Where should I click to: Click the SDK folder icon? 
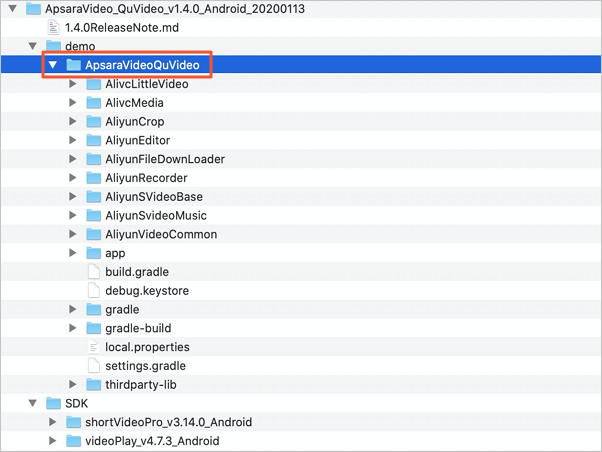(53, 403)
